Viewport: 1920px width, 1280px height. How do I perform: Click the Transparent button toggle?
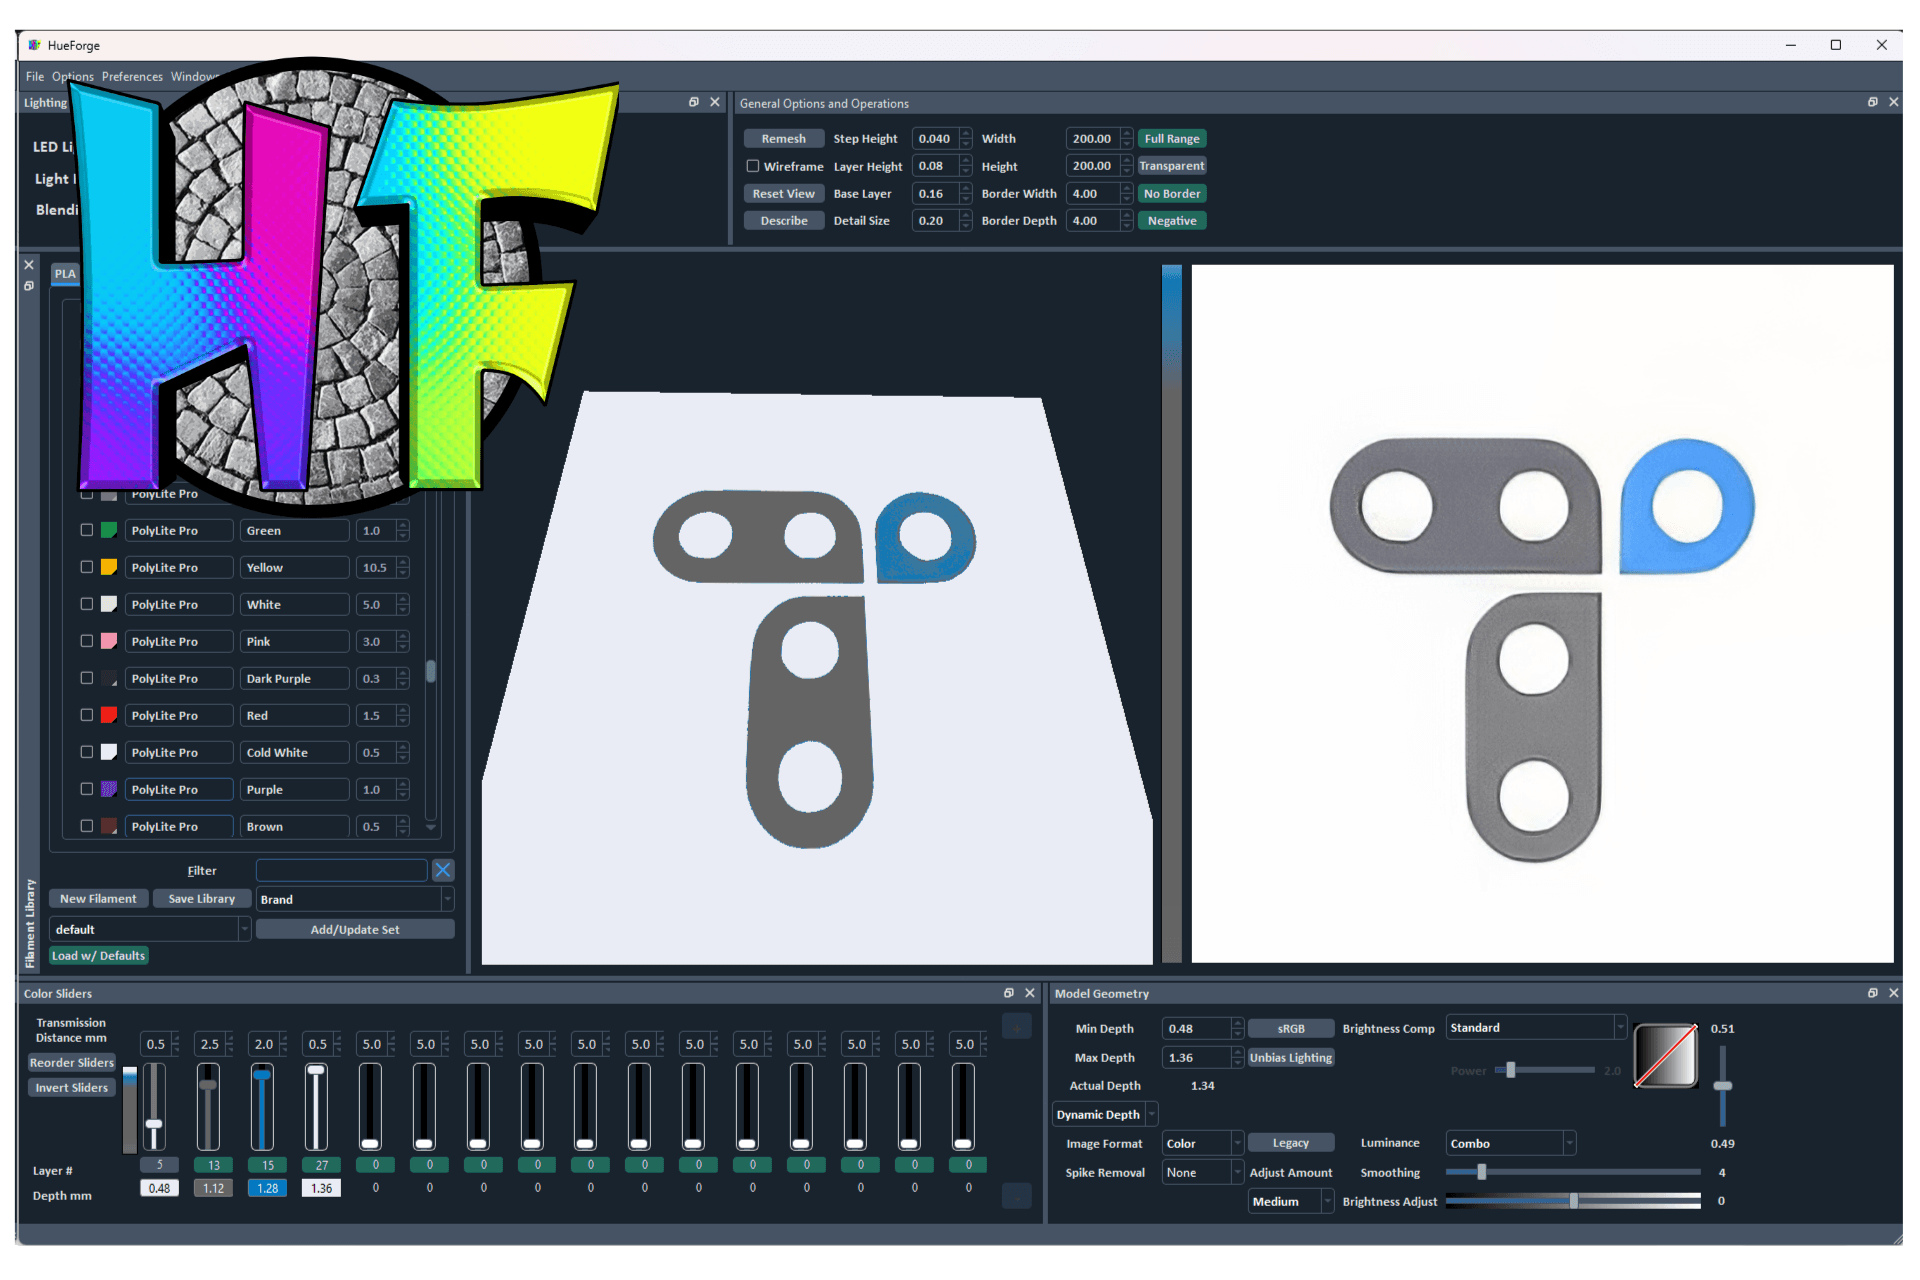tap(1171, 166)
